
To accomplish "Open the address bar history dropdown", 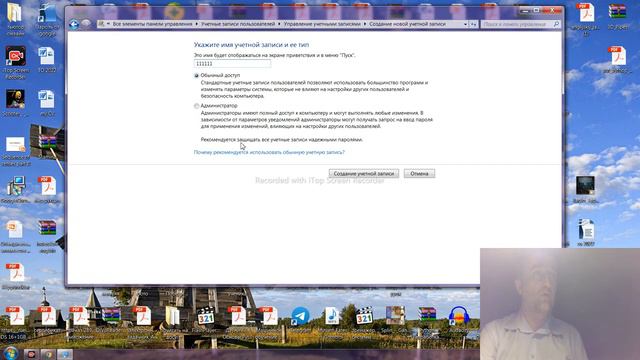I will coord(465,24).
